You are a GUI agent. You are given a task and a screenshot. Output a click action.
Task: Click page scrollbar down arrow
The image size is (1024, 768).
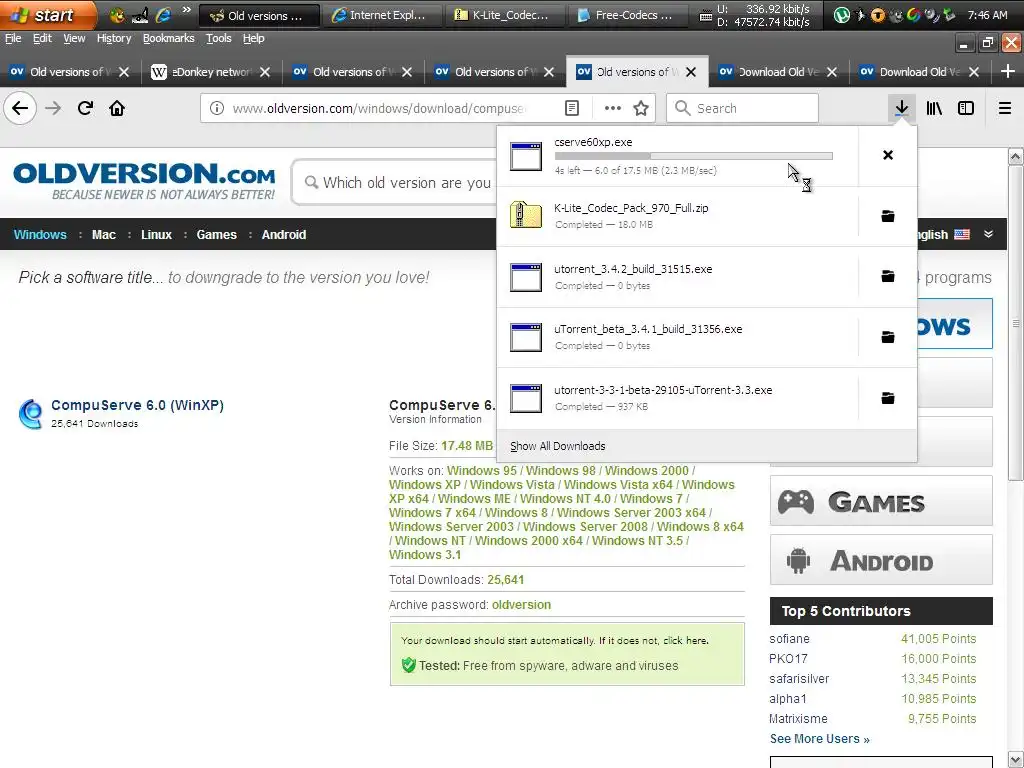tap(1016, 760)
